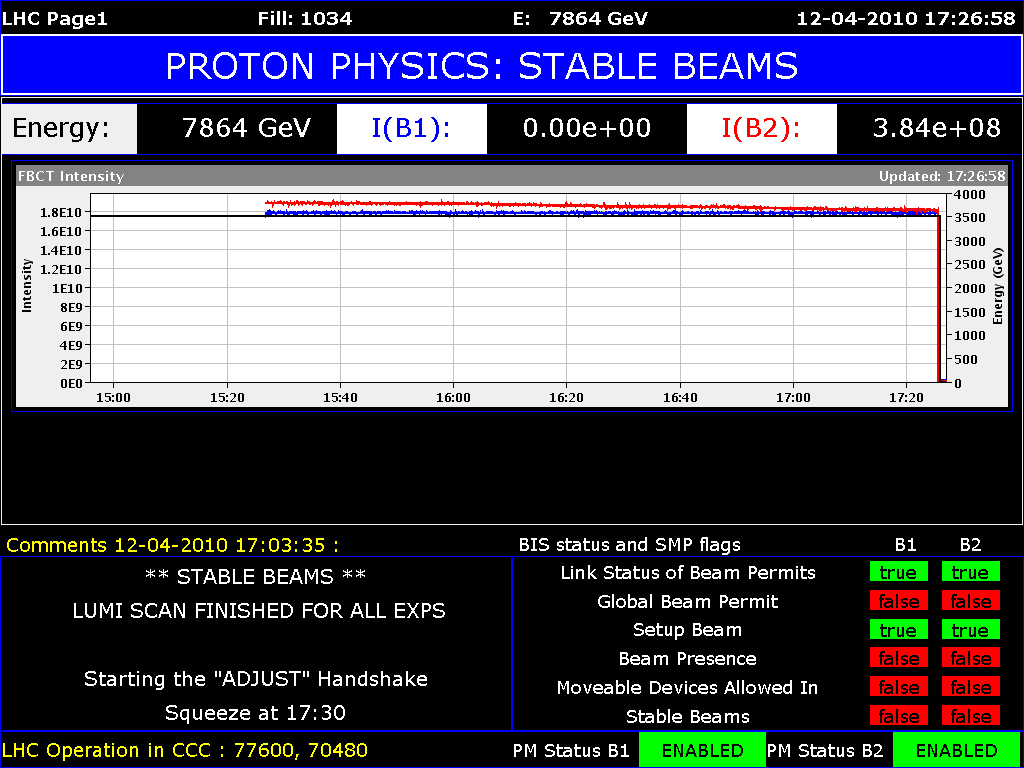Click PM Status B1 ENABLED indicator
1024x768 pixels.
pos(702,750)
